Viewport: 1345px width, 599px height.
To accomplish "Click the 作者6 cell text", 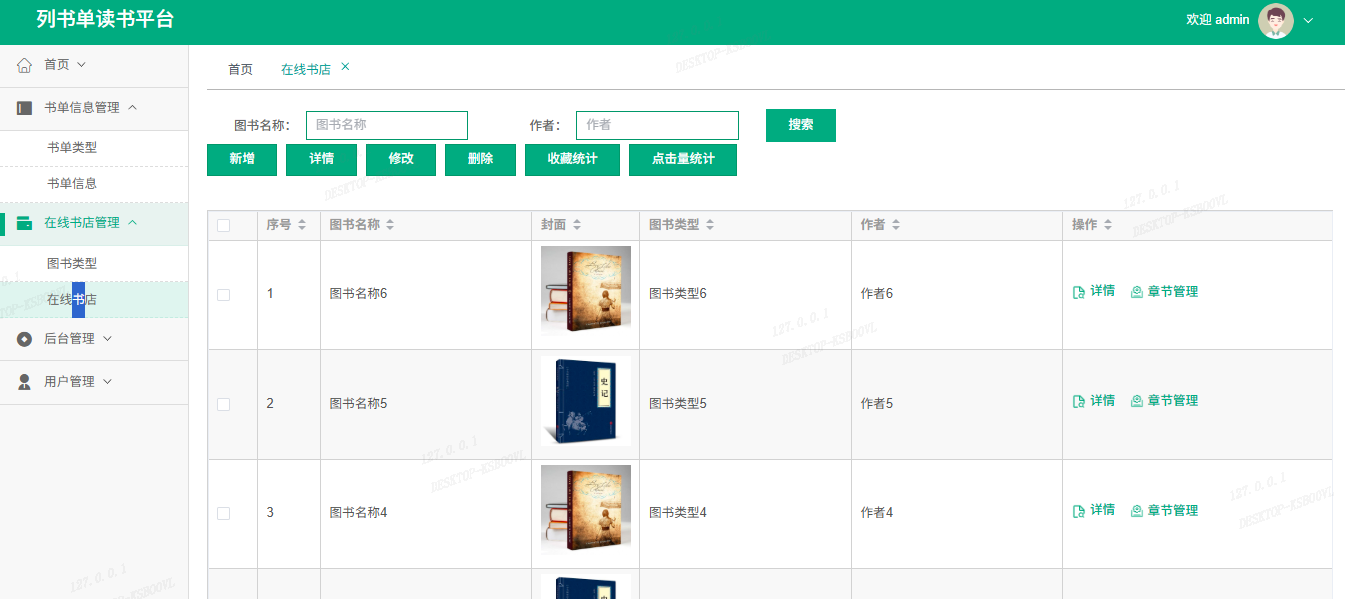I will [x=877, y=294].
